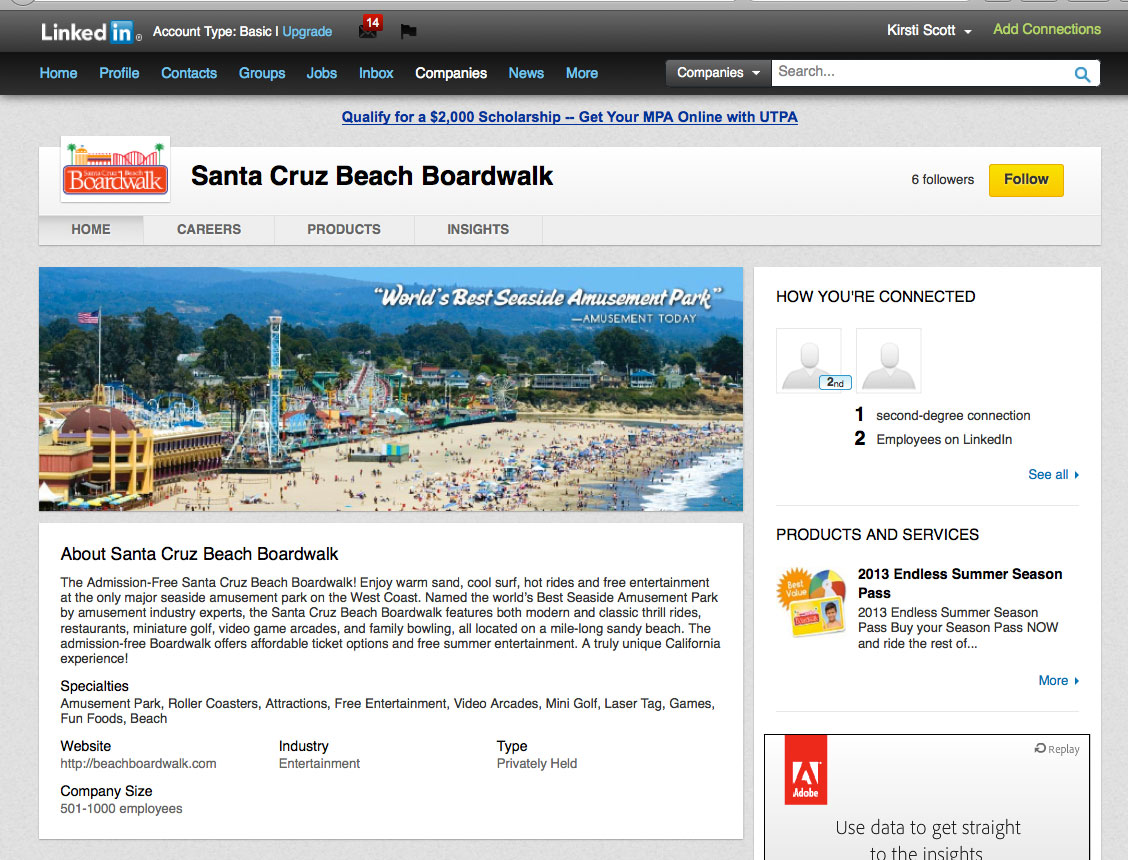Click the flag notifications icon

click(409, 31)
